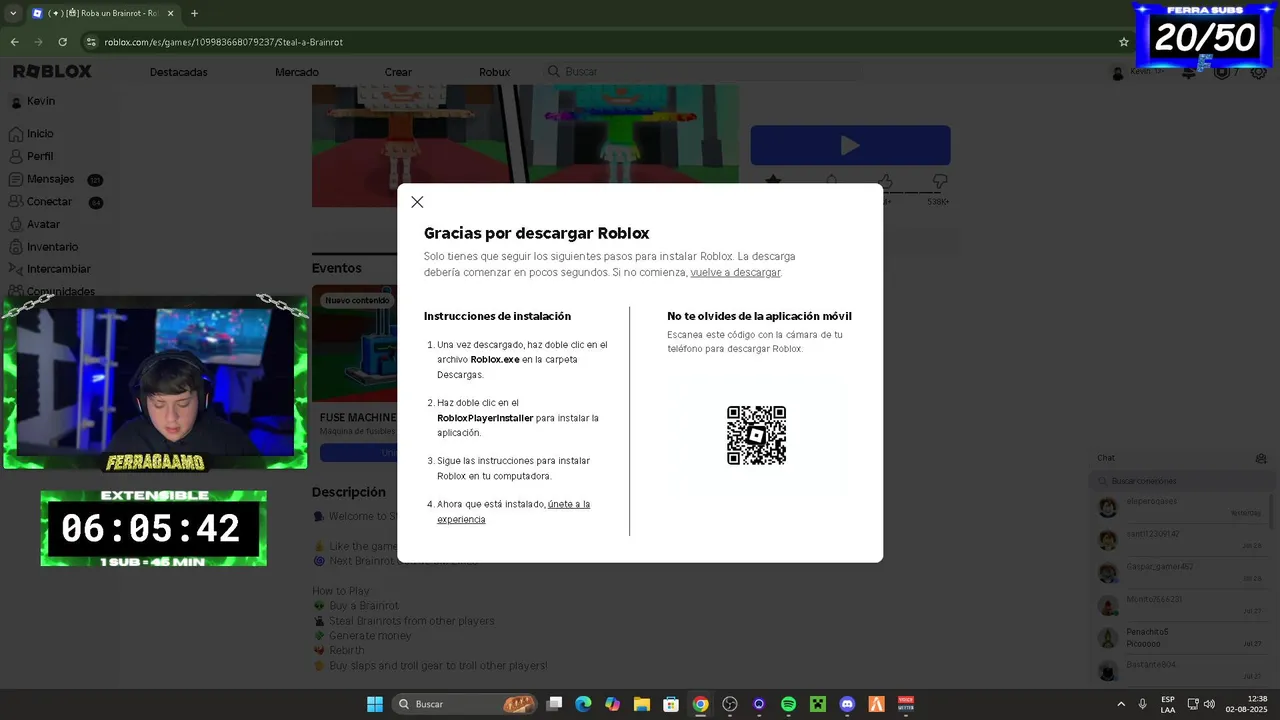Click the Roblox logo in the header
This screenshot has height=720, width=1280.
[52, 72]
